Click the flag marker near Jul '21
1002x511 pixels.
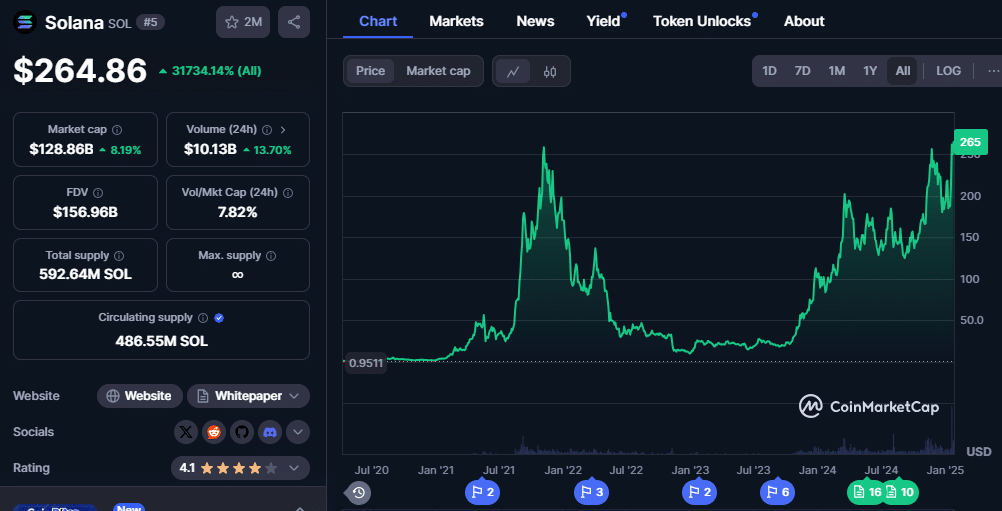coord(482,492)
